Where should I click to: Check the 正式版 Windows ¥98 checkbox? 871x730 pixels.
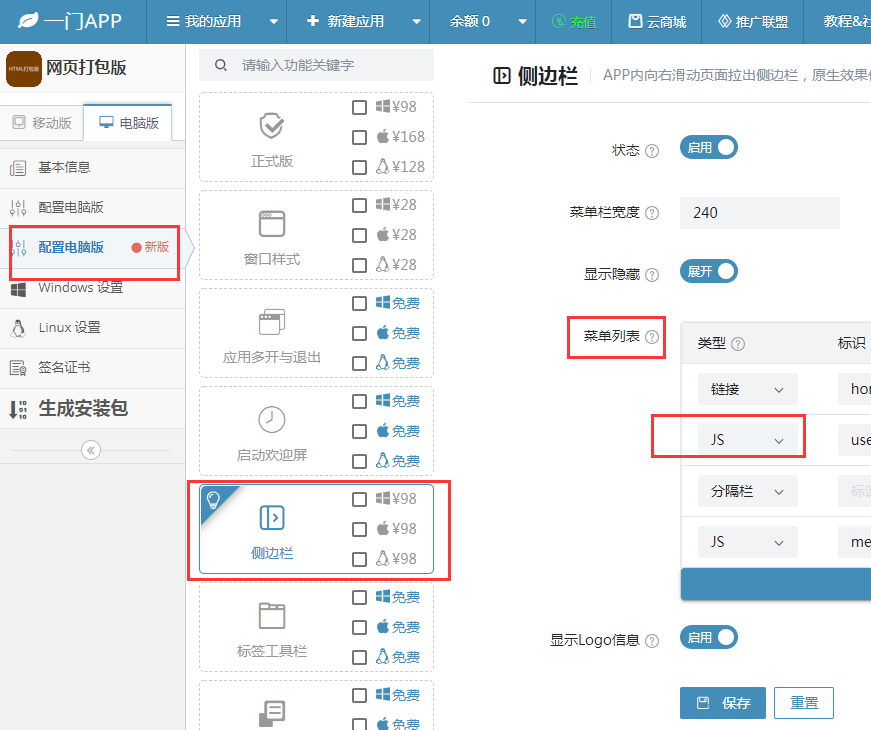359,107
